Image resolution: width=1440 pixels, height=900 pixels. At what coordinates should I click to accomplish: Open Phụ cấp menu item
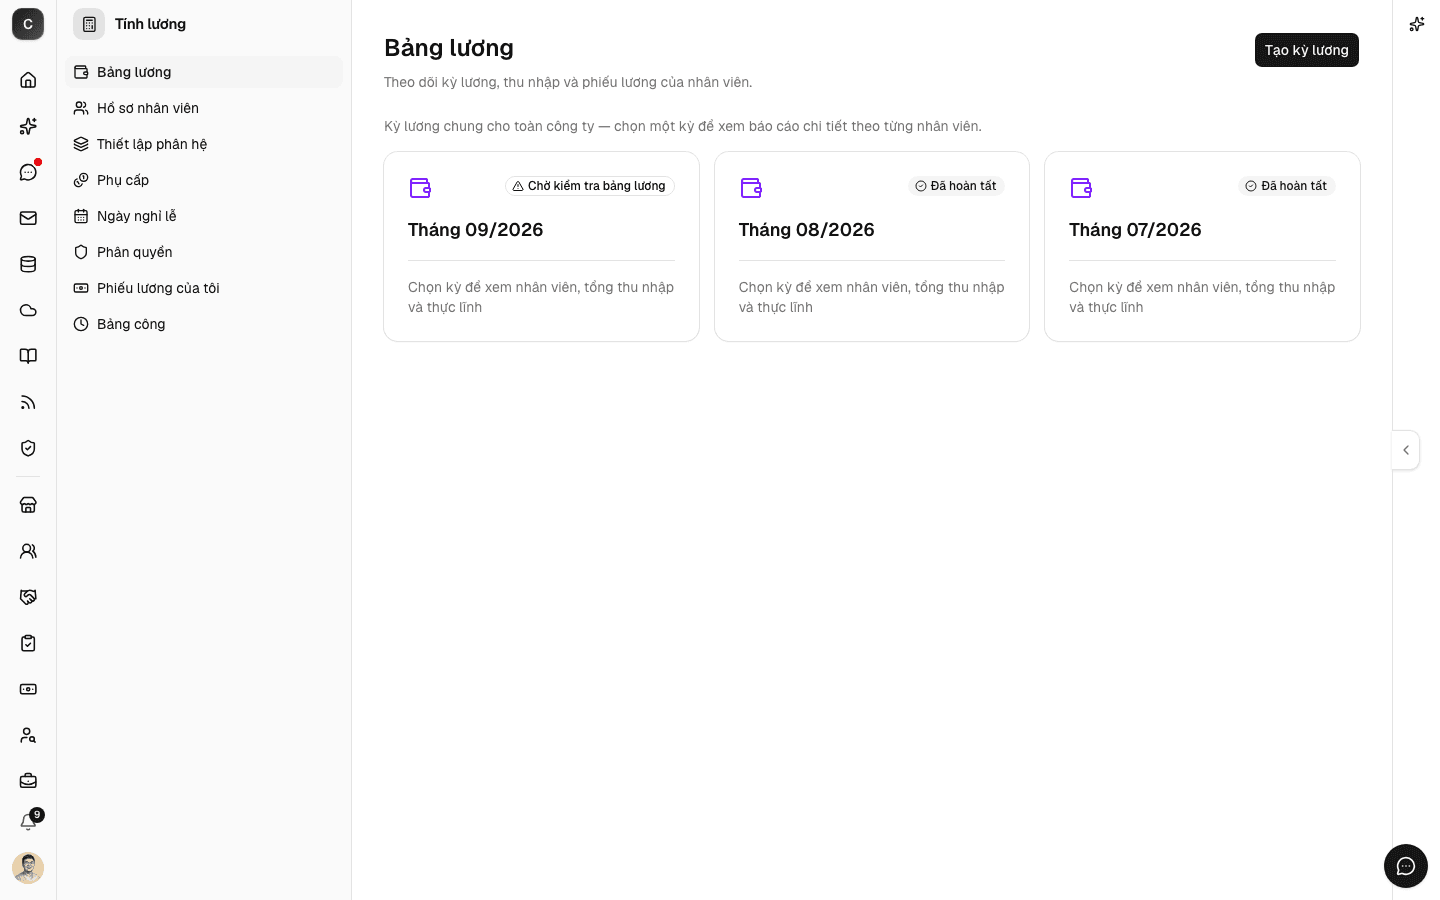click(x=204, y=180)
